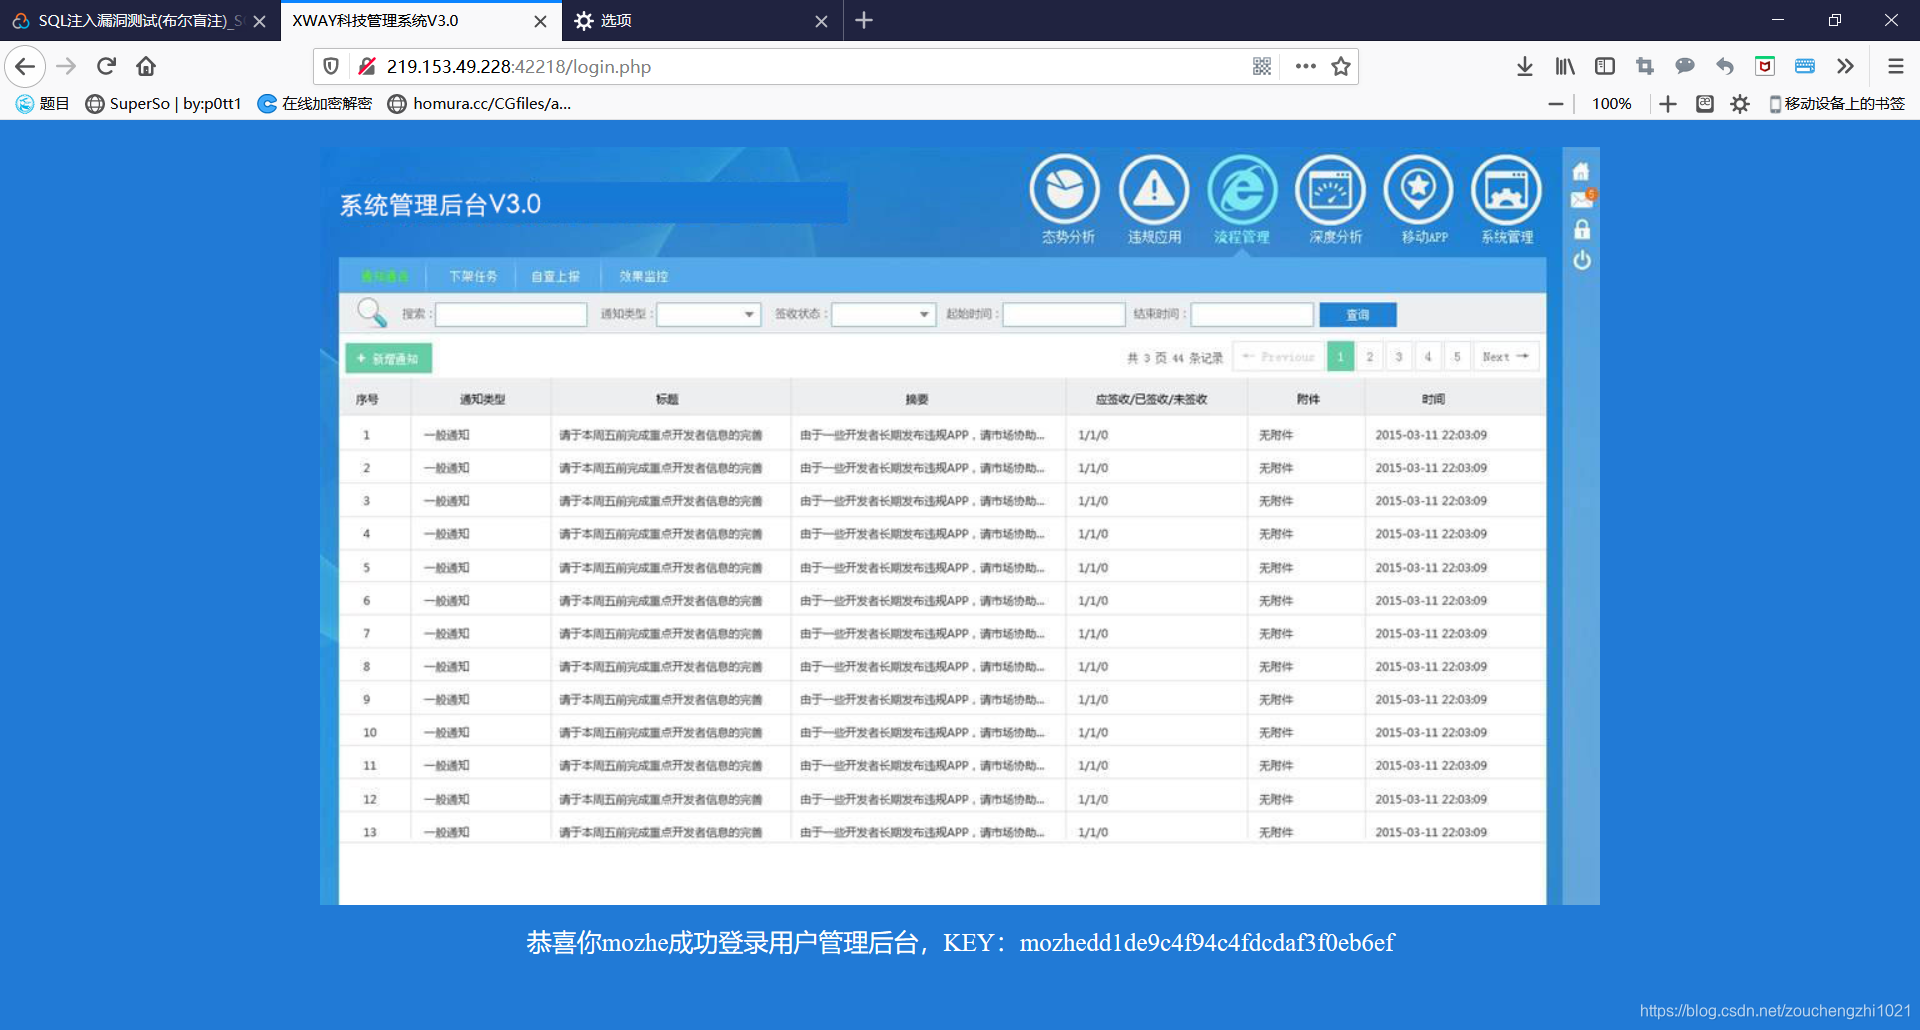Click the blue 查询 button
The image size is (1920, 1030).
[1358, 314]
